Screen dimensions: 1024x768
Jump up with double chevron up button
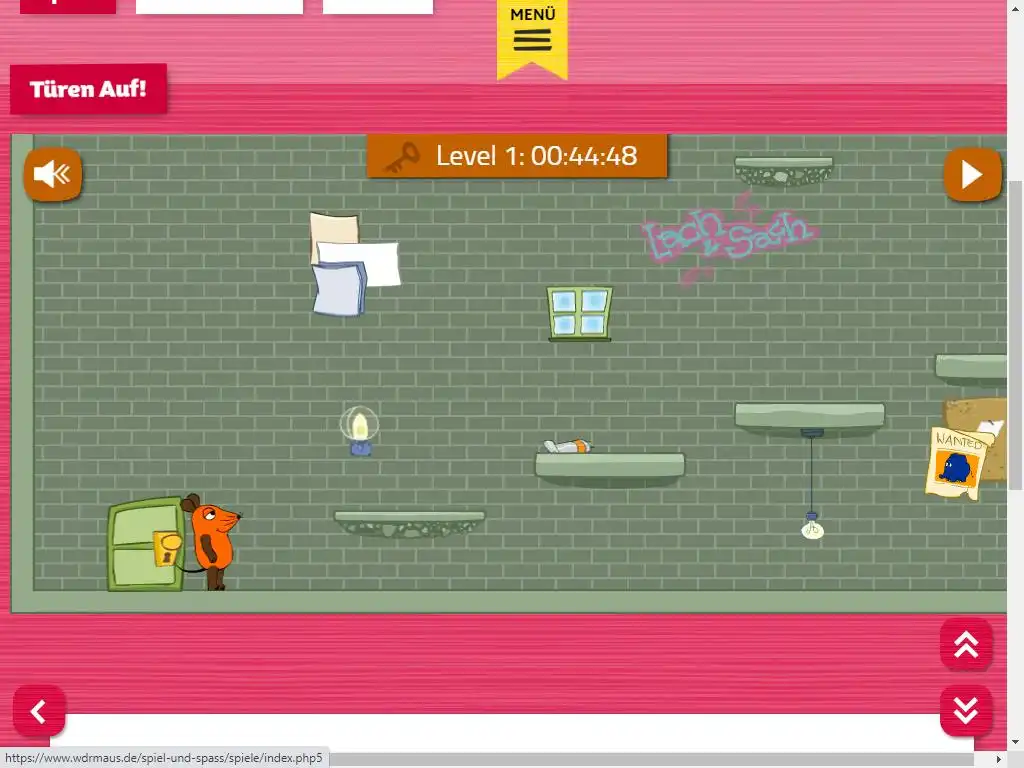[967, 645]
